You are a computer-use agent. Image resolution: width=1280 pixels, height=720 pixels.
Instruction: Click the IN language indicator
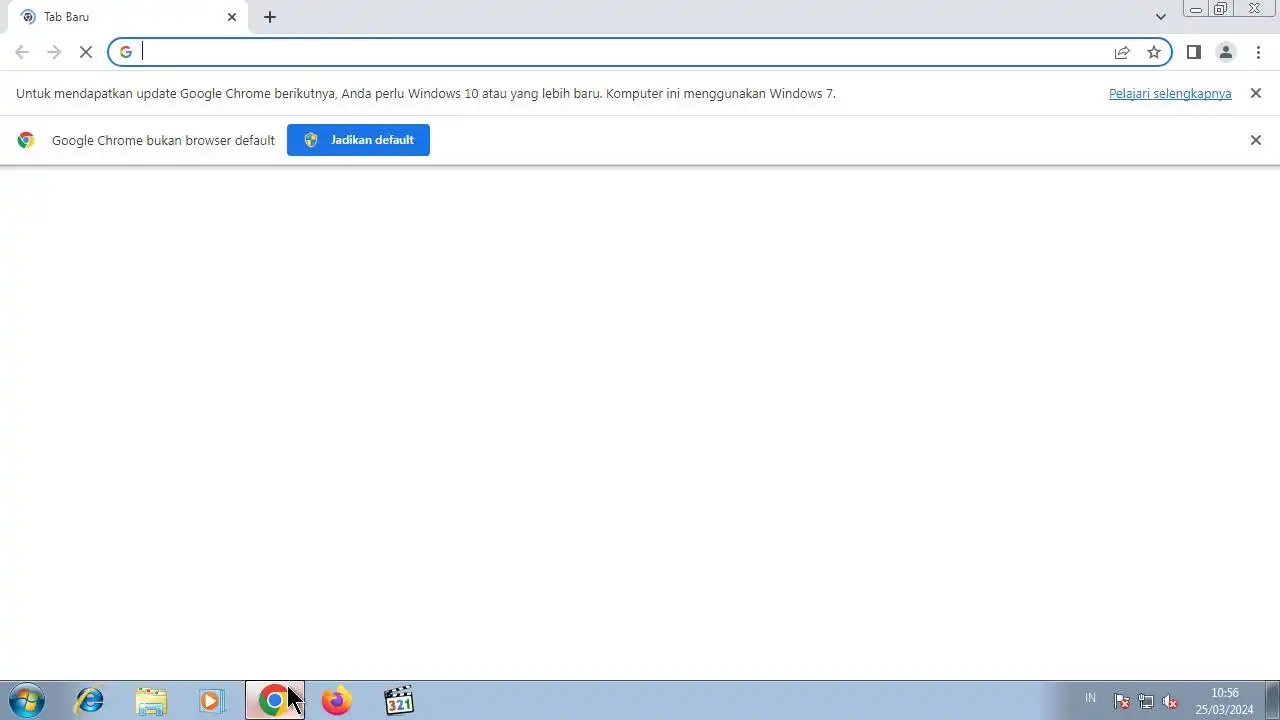pos(1090,698)
